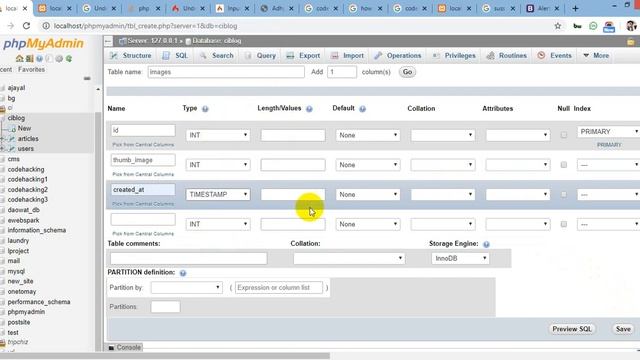Screen dimensions: 640x360
Task: Open Attributes dropdown for thumb_image column
Action: (x=518, y=165)
